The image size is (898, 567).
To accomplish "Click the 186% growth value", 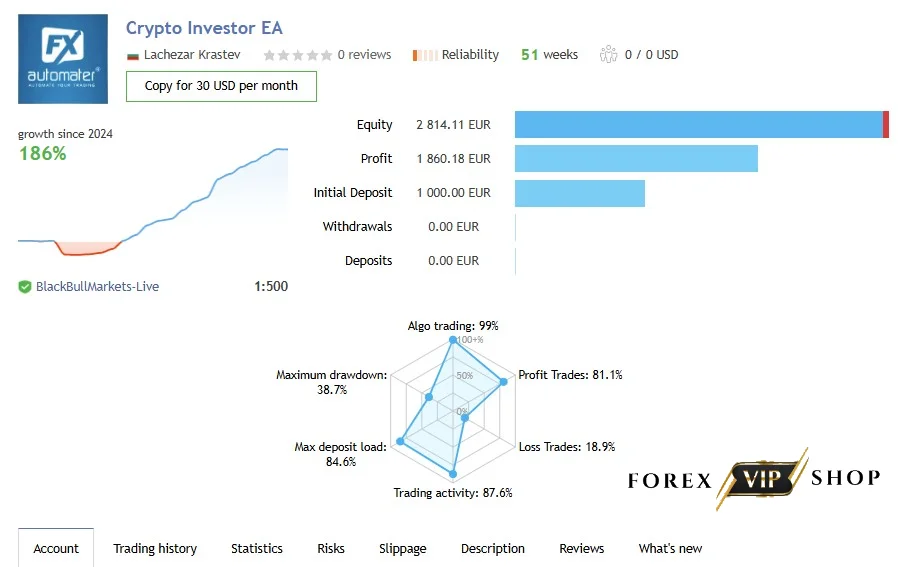I will [x=43, y=153].
